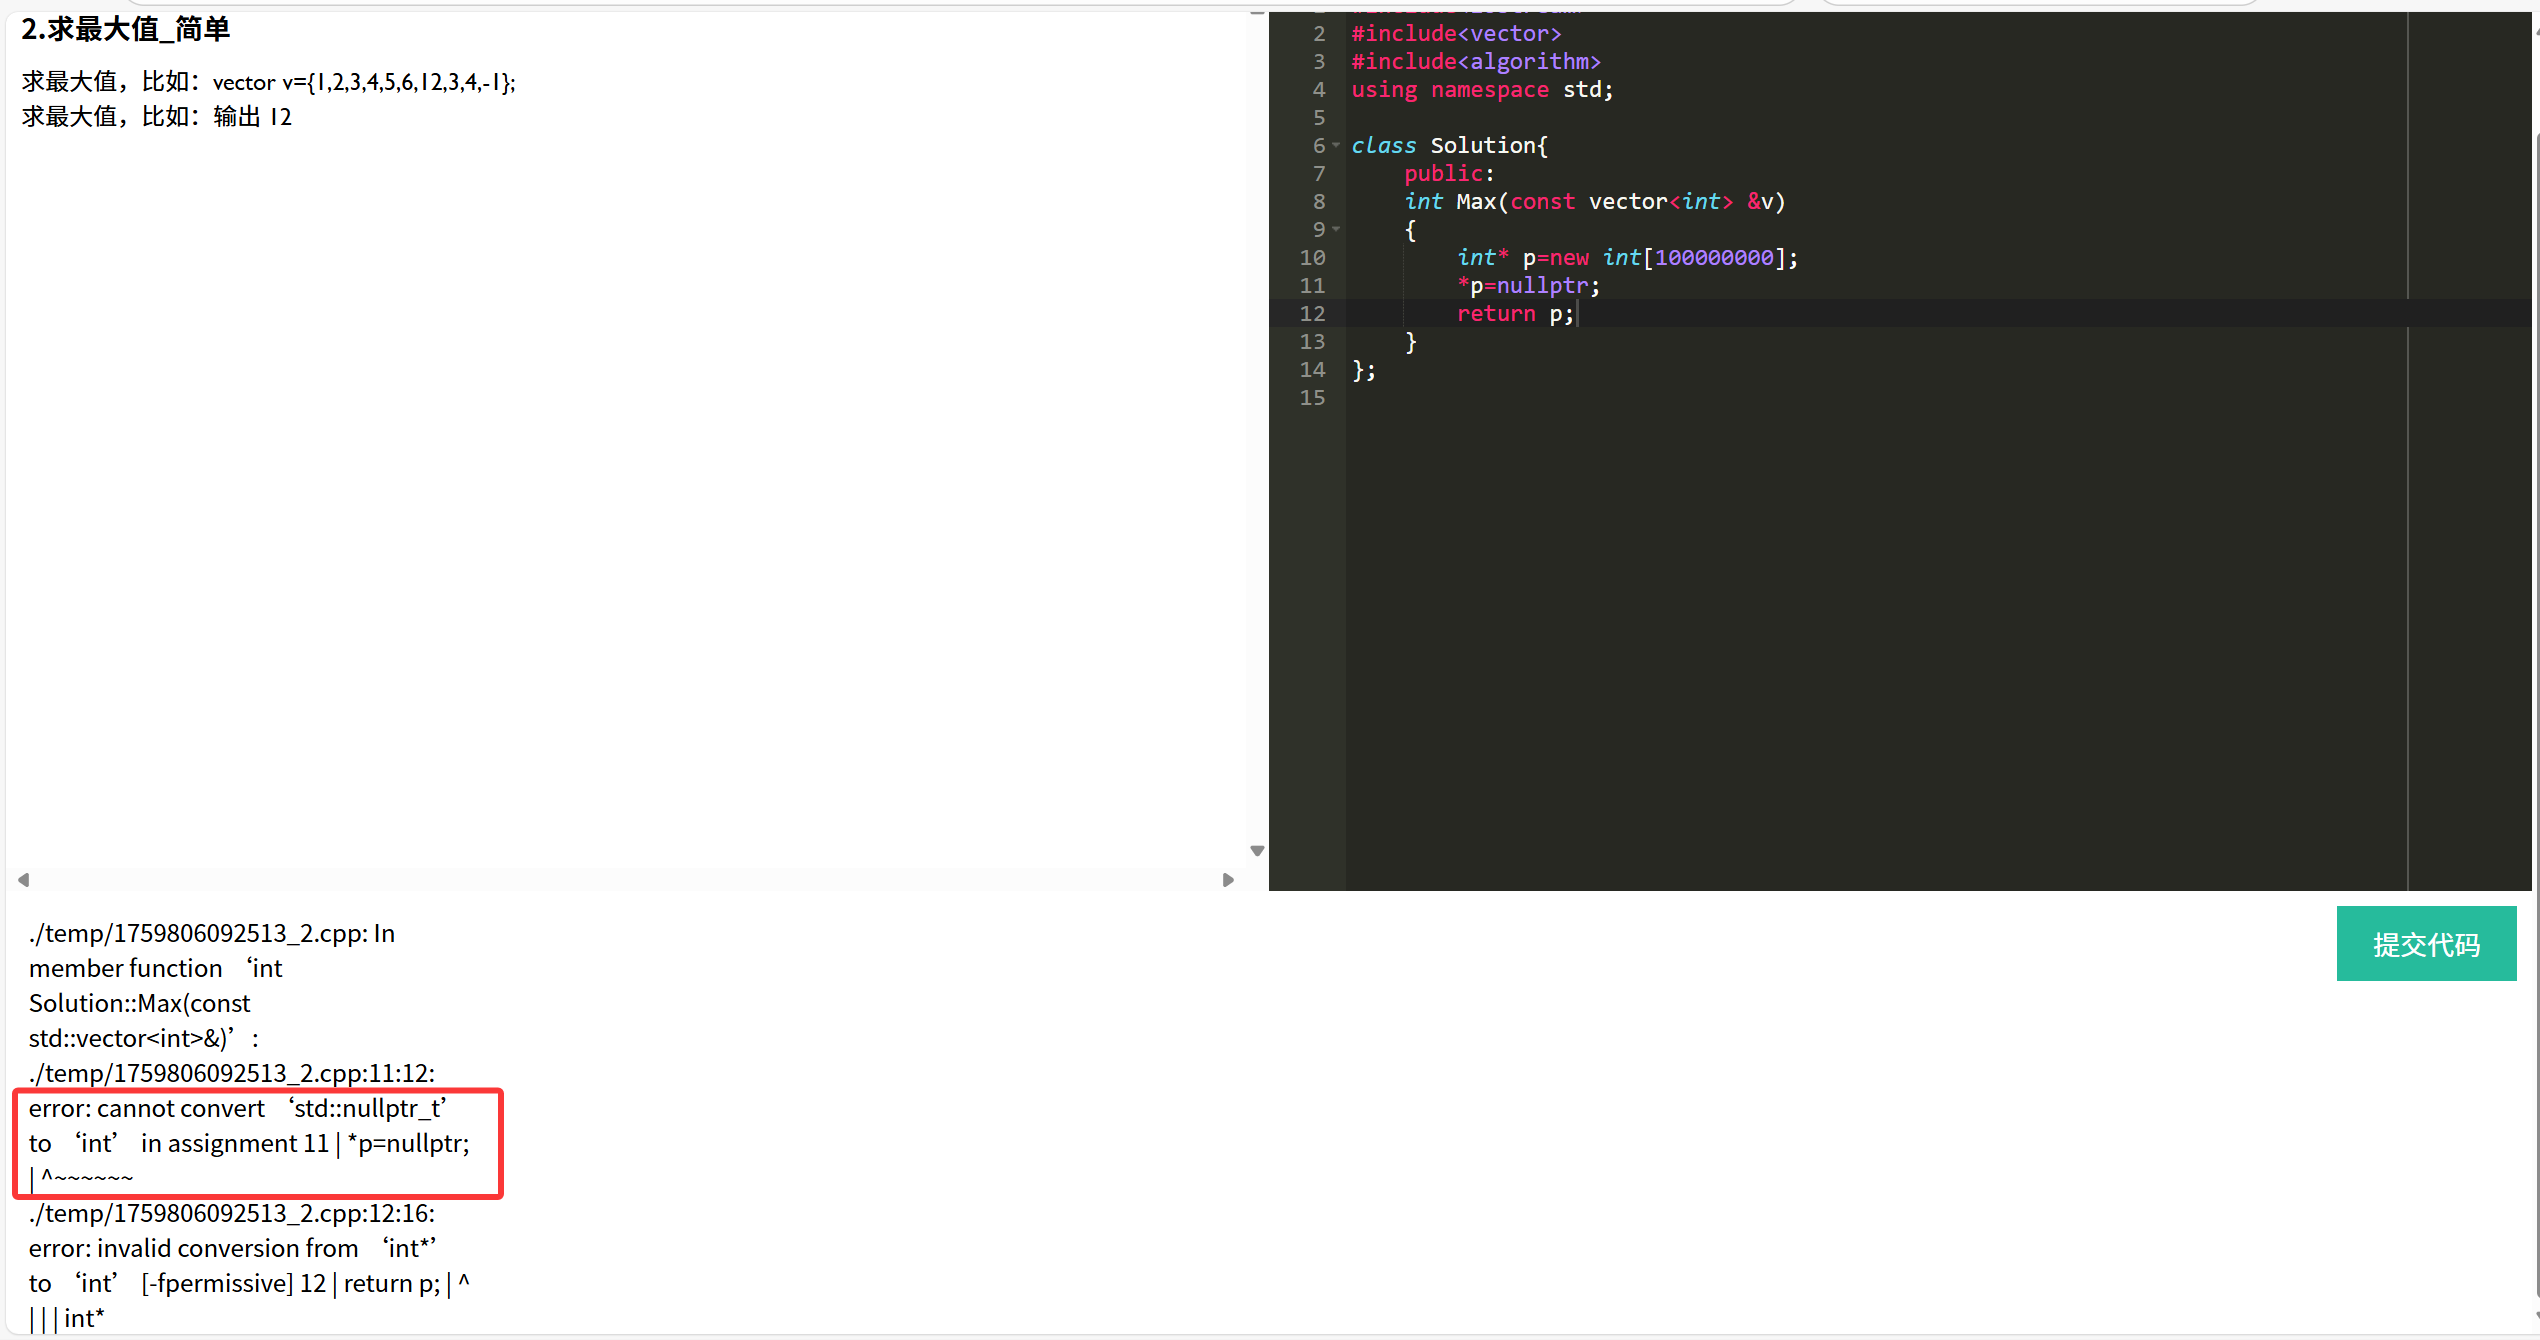Click the #include<algorithm> line
Image resolution: width=2540 pixels, height=1340 pixels.
click(1475, 62)
